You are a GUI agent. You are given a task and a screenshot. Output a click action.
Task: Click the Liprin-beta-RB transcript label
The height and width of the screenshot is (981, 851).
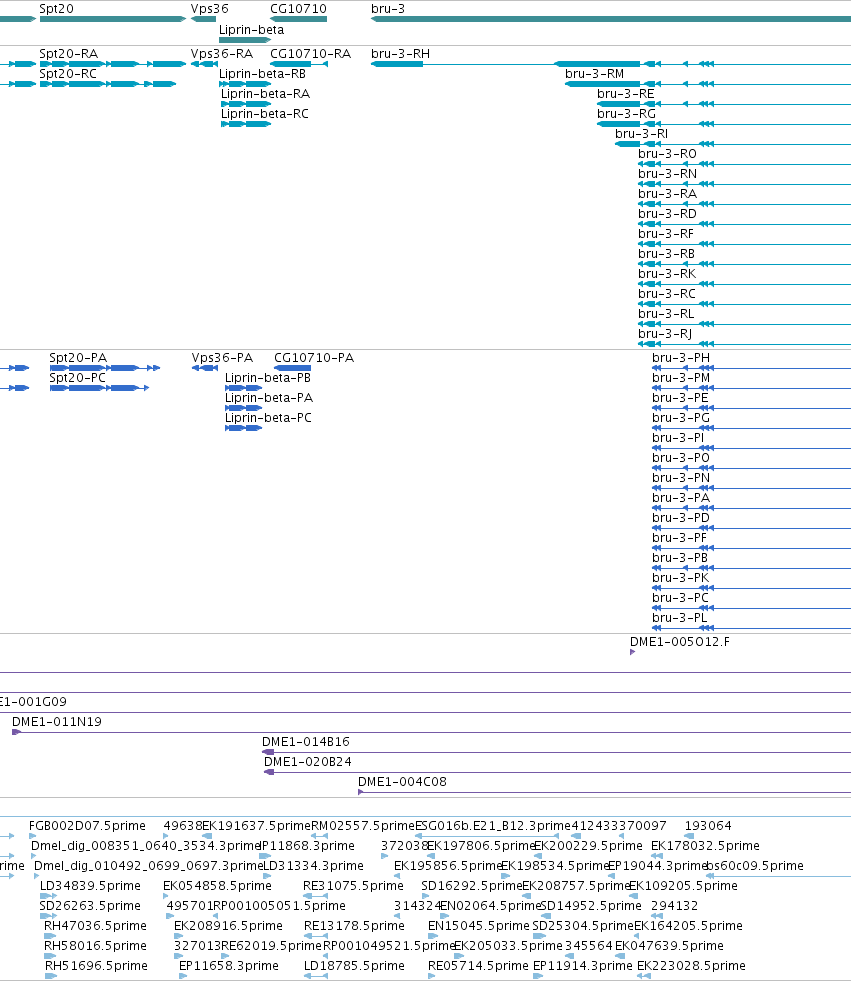262,74
